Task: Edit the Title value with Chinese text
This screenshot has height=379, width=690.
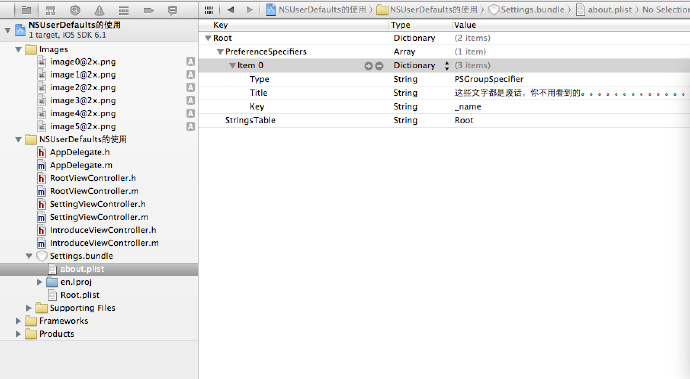Action: click(x=570, y=93)
